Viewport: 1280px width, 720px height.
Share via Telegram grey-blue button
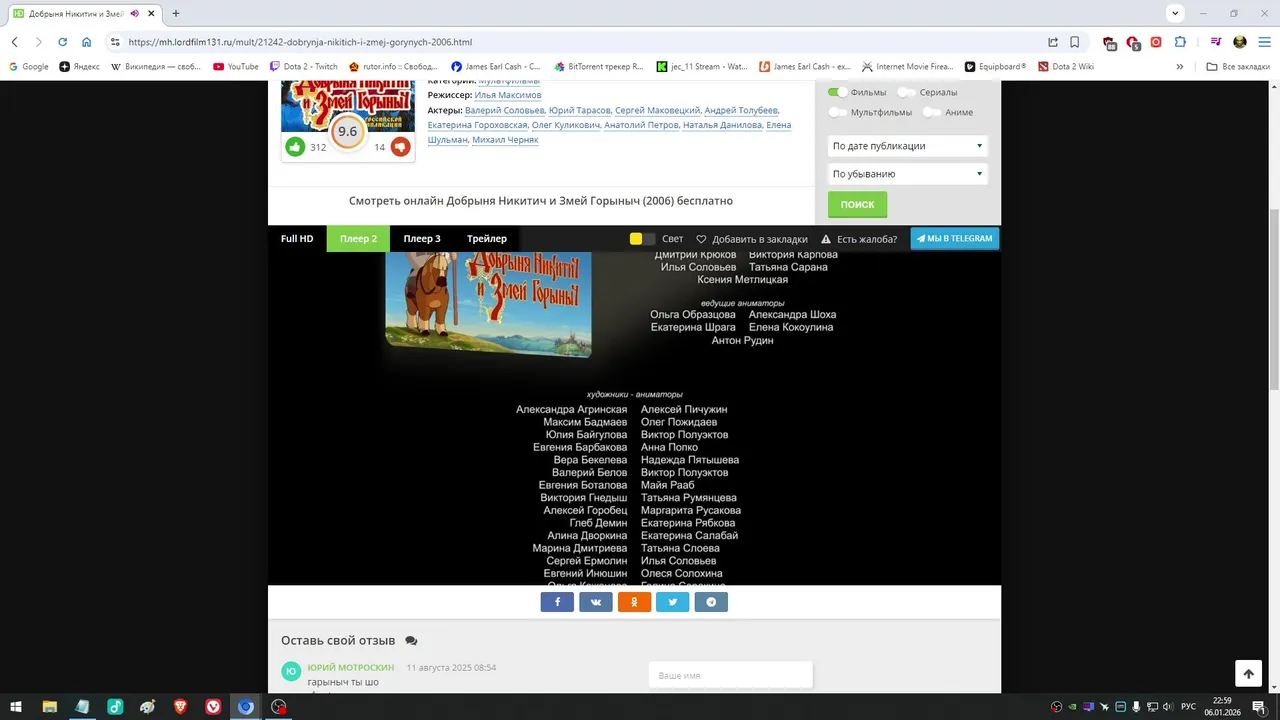tap(711, 602)
